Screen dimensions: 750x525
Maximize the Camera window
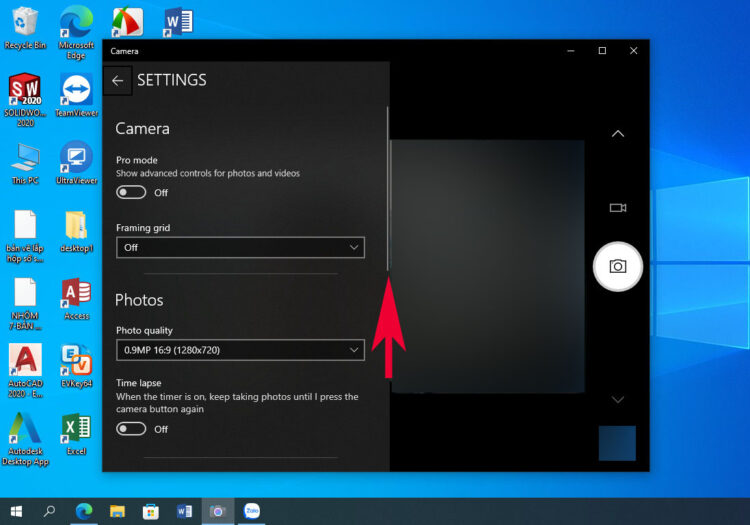602,51
